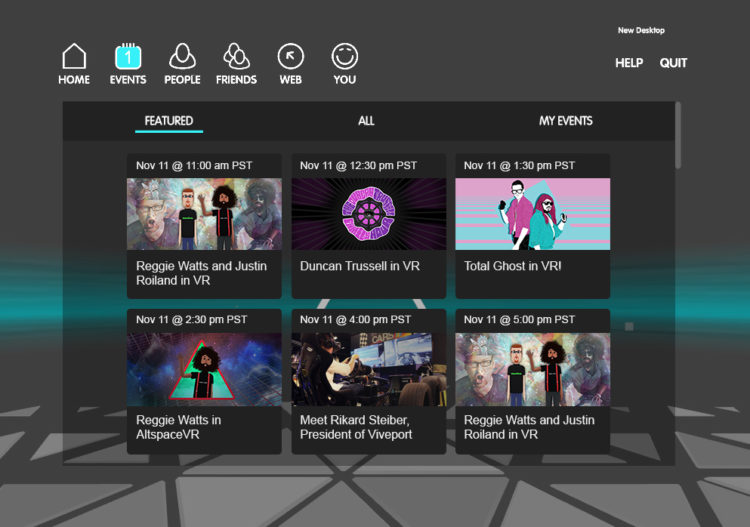Click 'Nov 11 @ 5:00 pm PST' text
Screen dimensions: 750x527
coord(519,320)
